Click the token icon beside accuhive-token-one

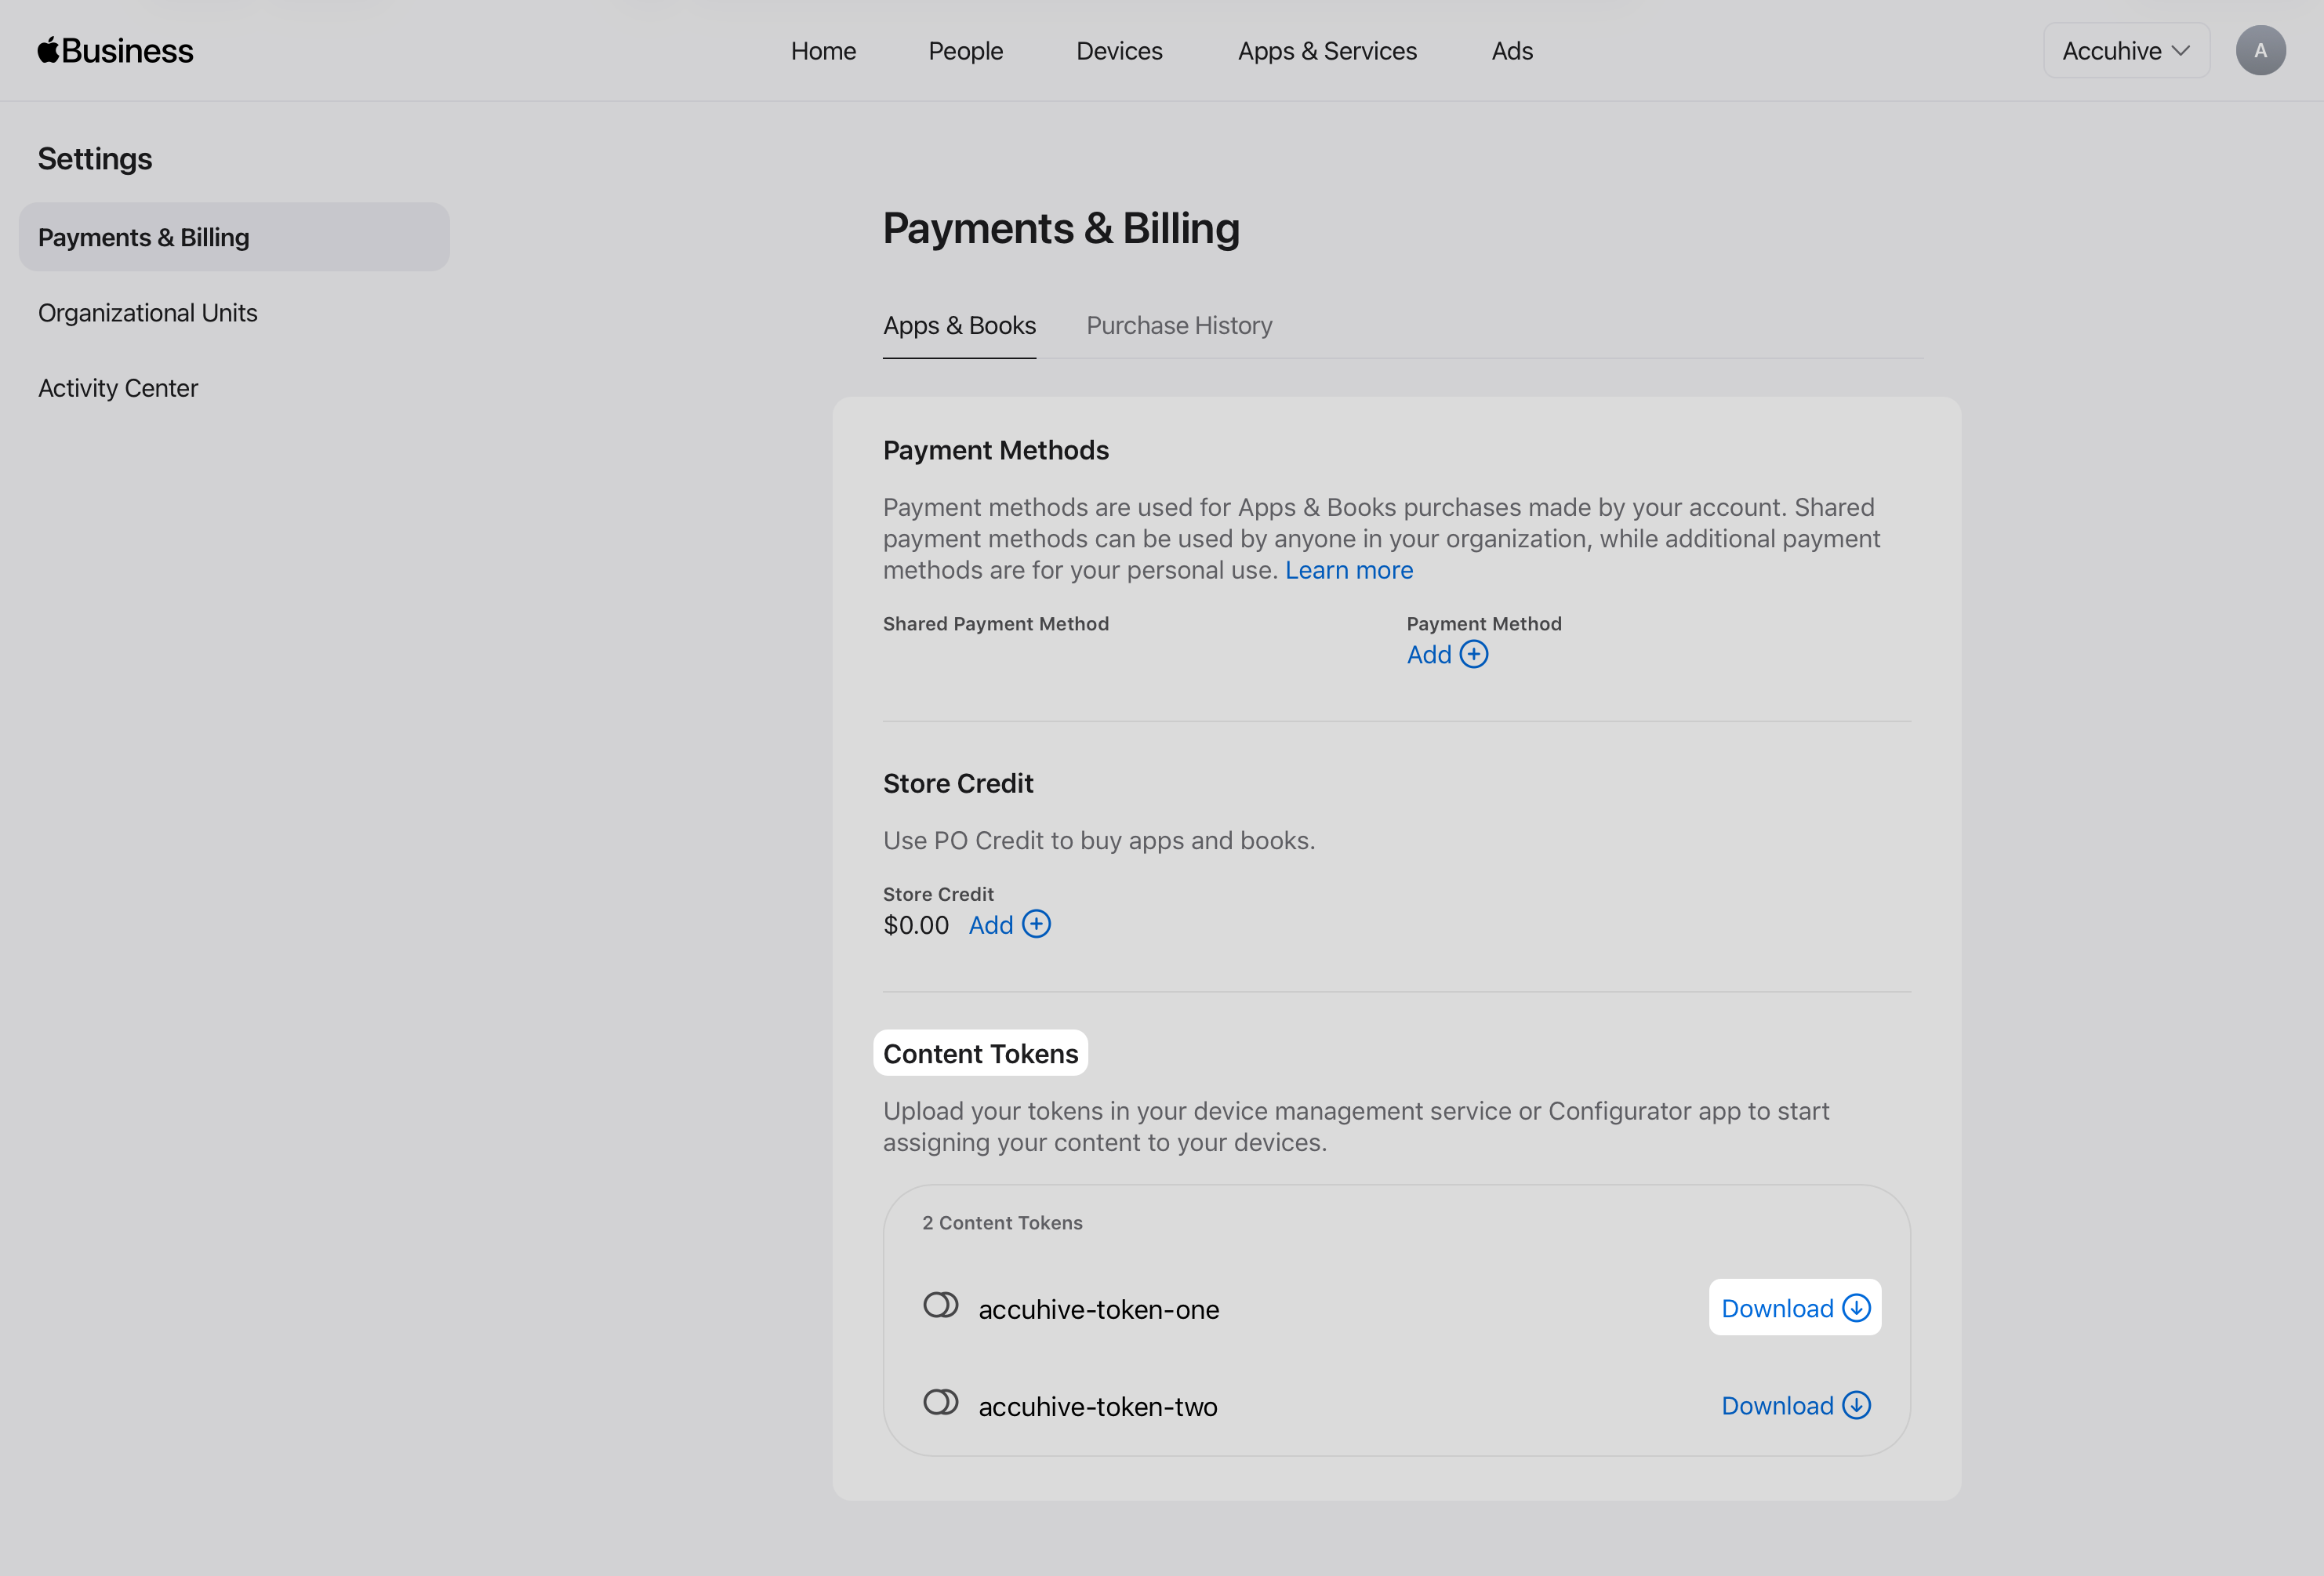tap(940, 1305)
